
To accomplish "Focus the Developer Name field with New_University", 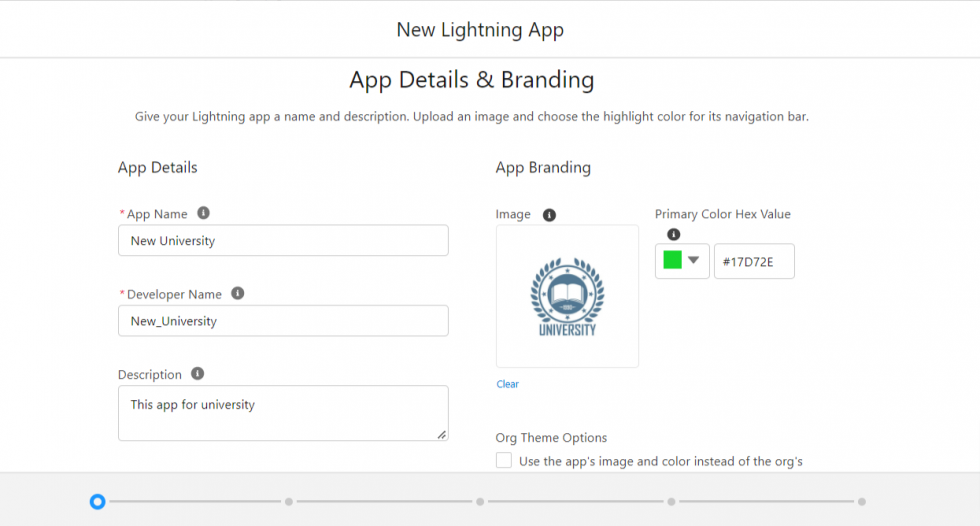I will pos(283,321).
